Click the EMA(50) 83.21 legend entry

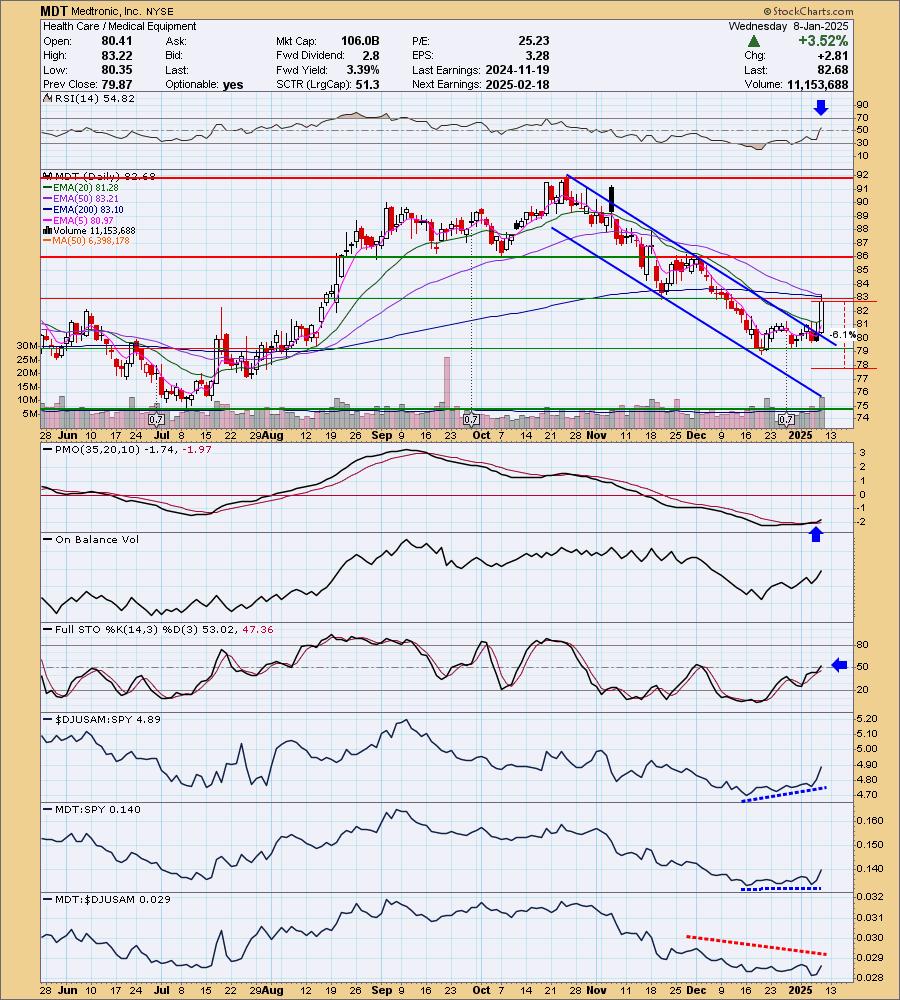81,198
